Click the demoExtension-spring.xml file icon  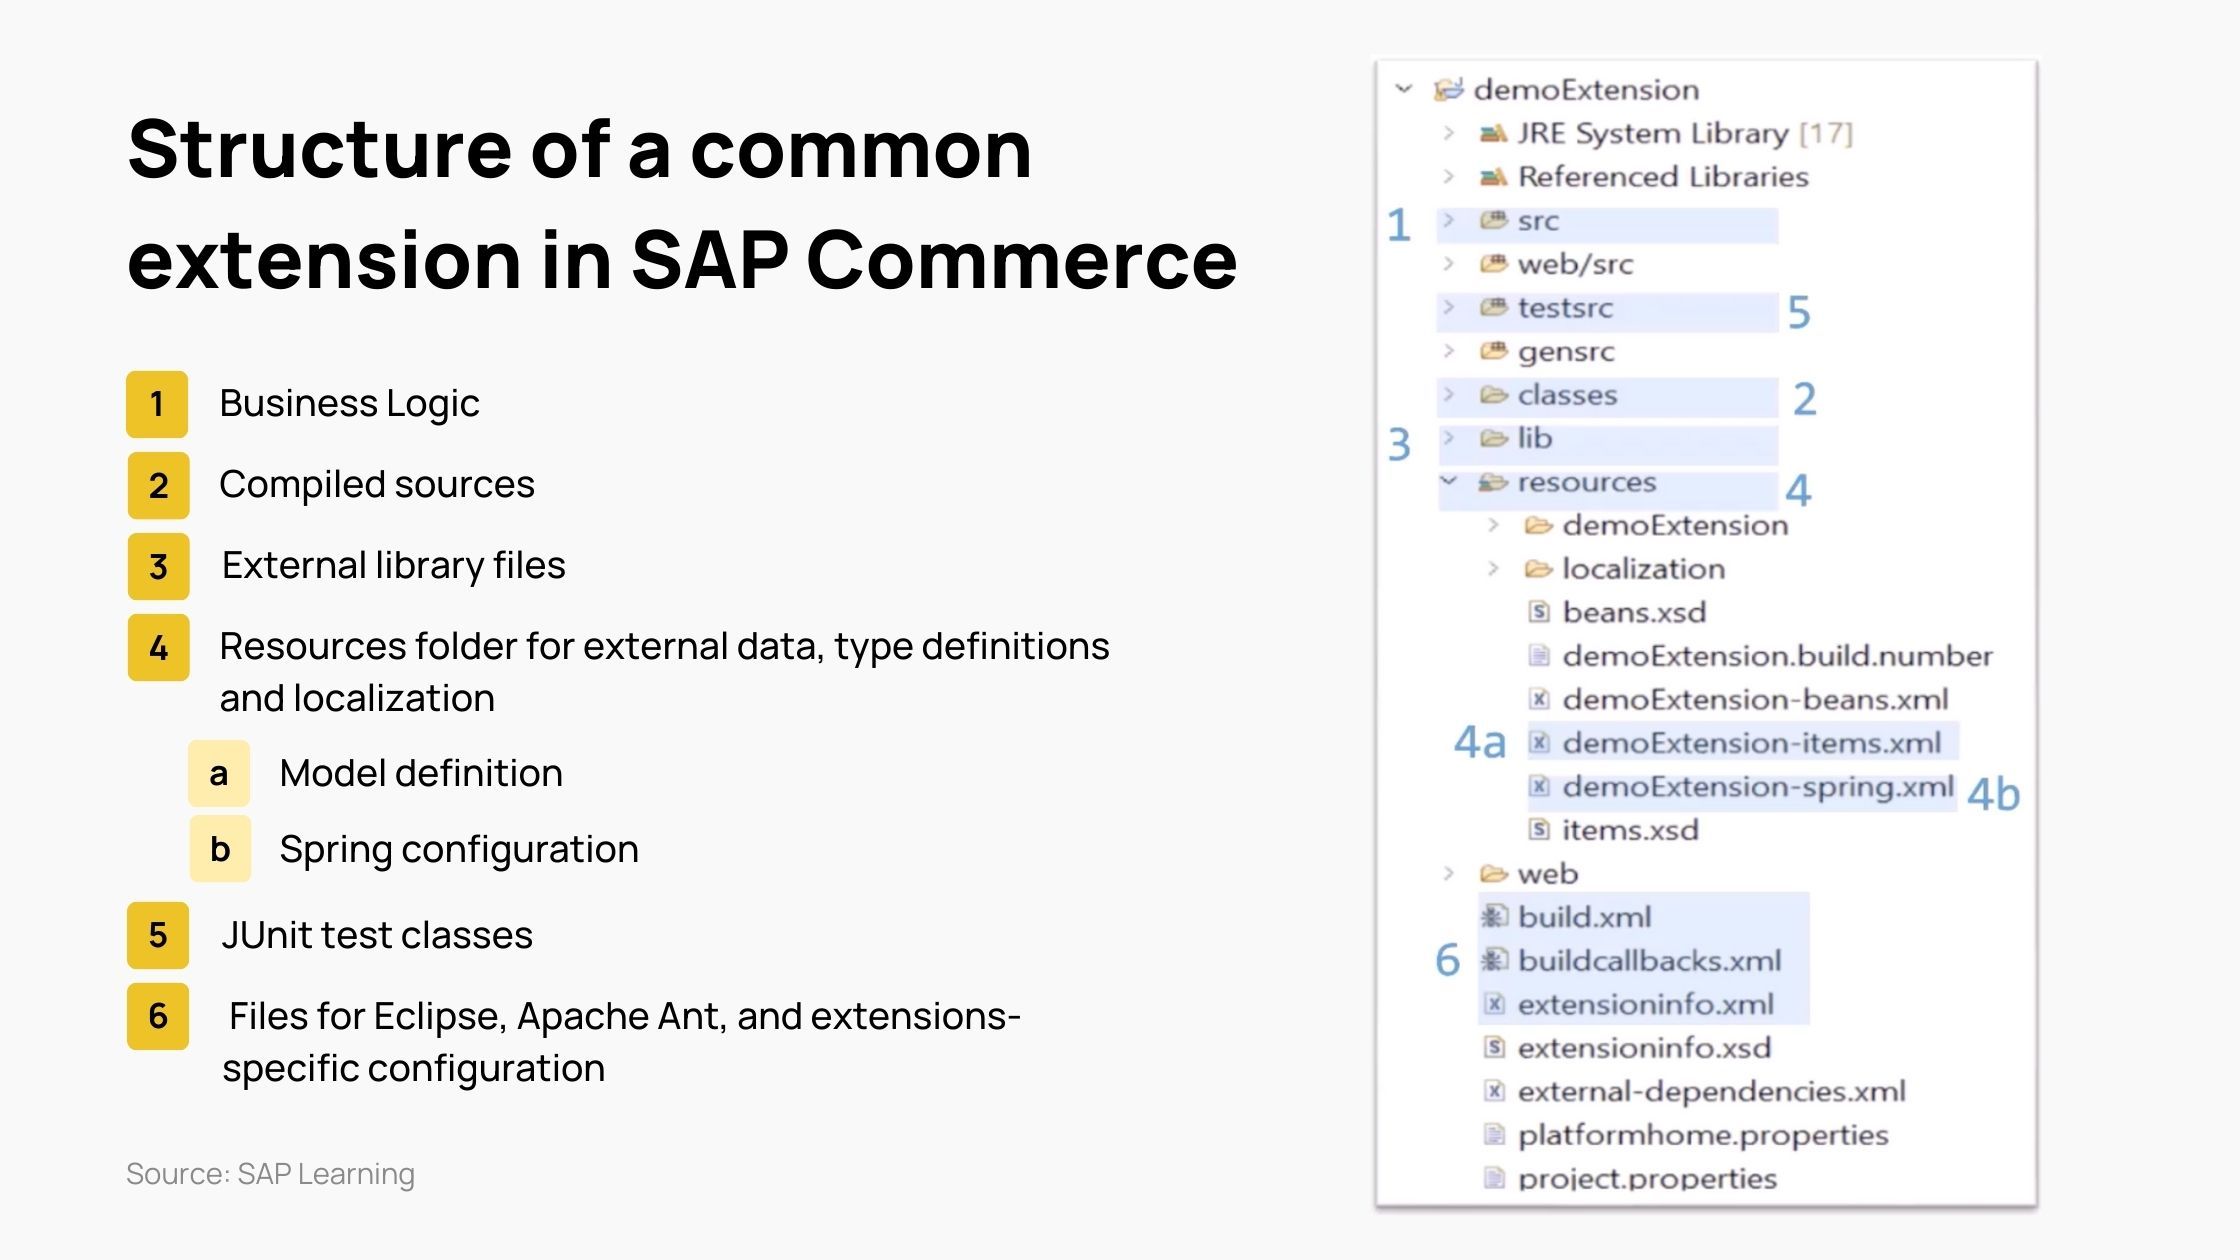click(x=1540, y=787)
